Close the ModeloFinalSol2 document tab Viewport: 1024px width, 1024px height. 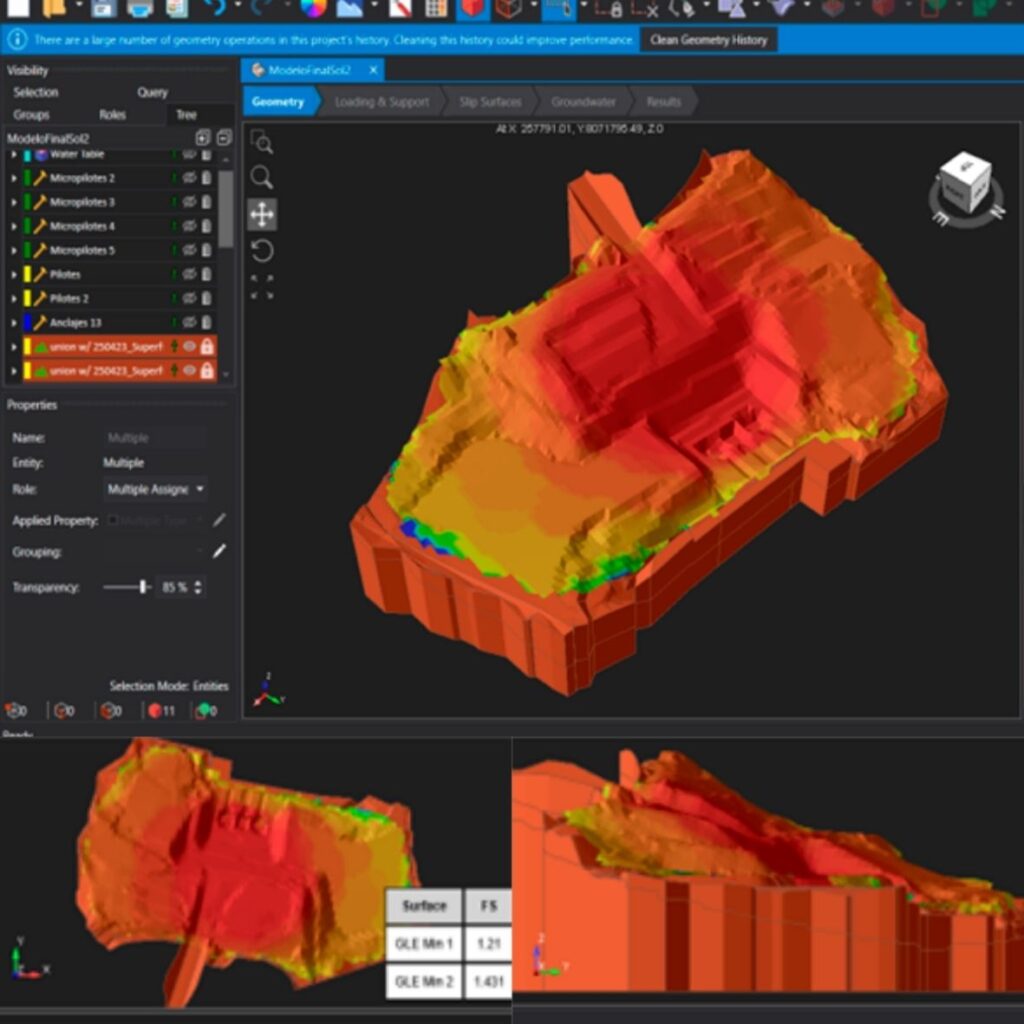tap(374, 70)
